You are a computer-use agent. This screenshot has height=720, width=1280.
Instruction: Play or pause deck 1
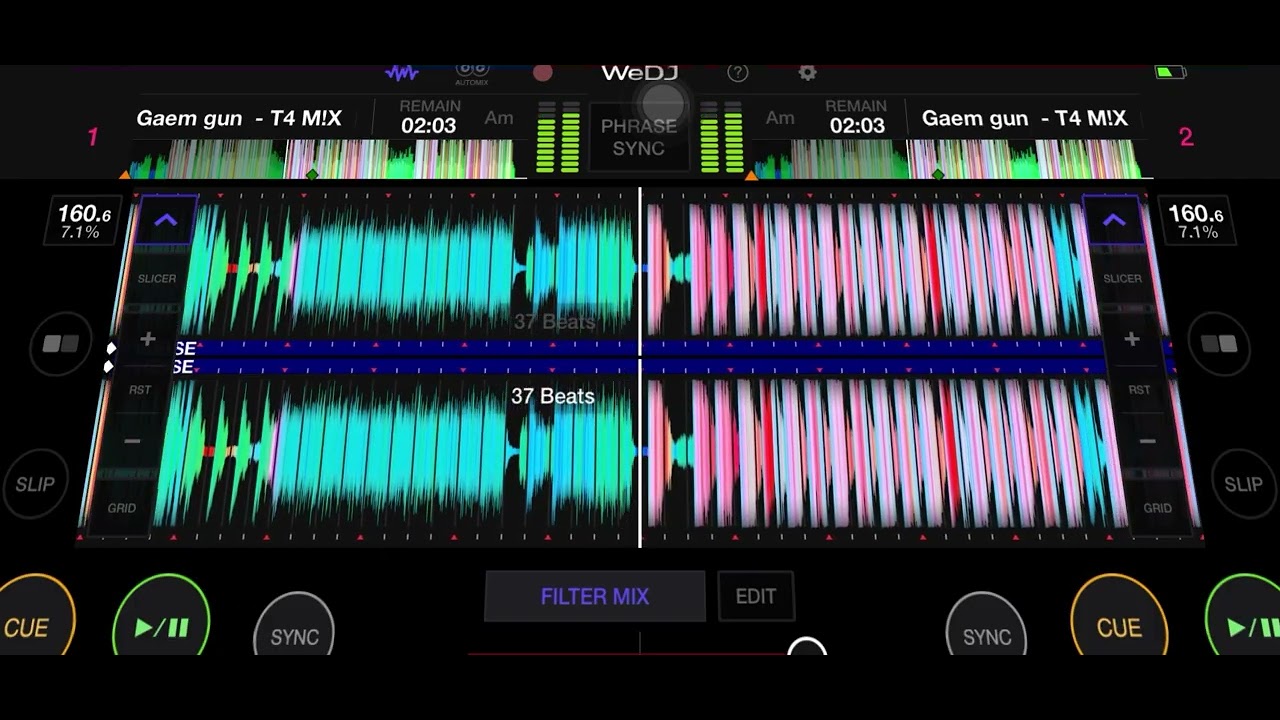point(162,616)
